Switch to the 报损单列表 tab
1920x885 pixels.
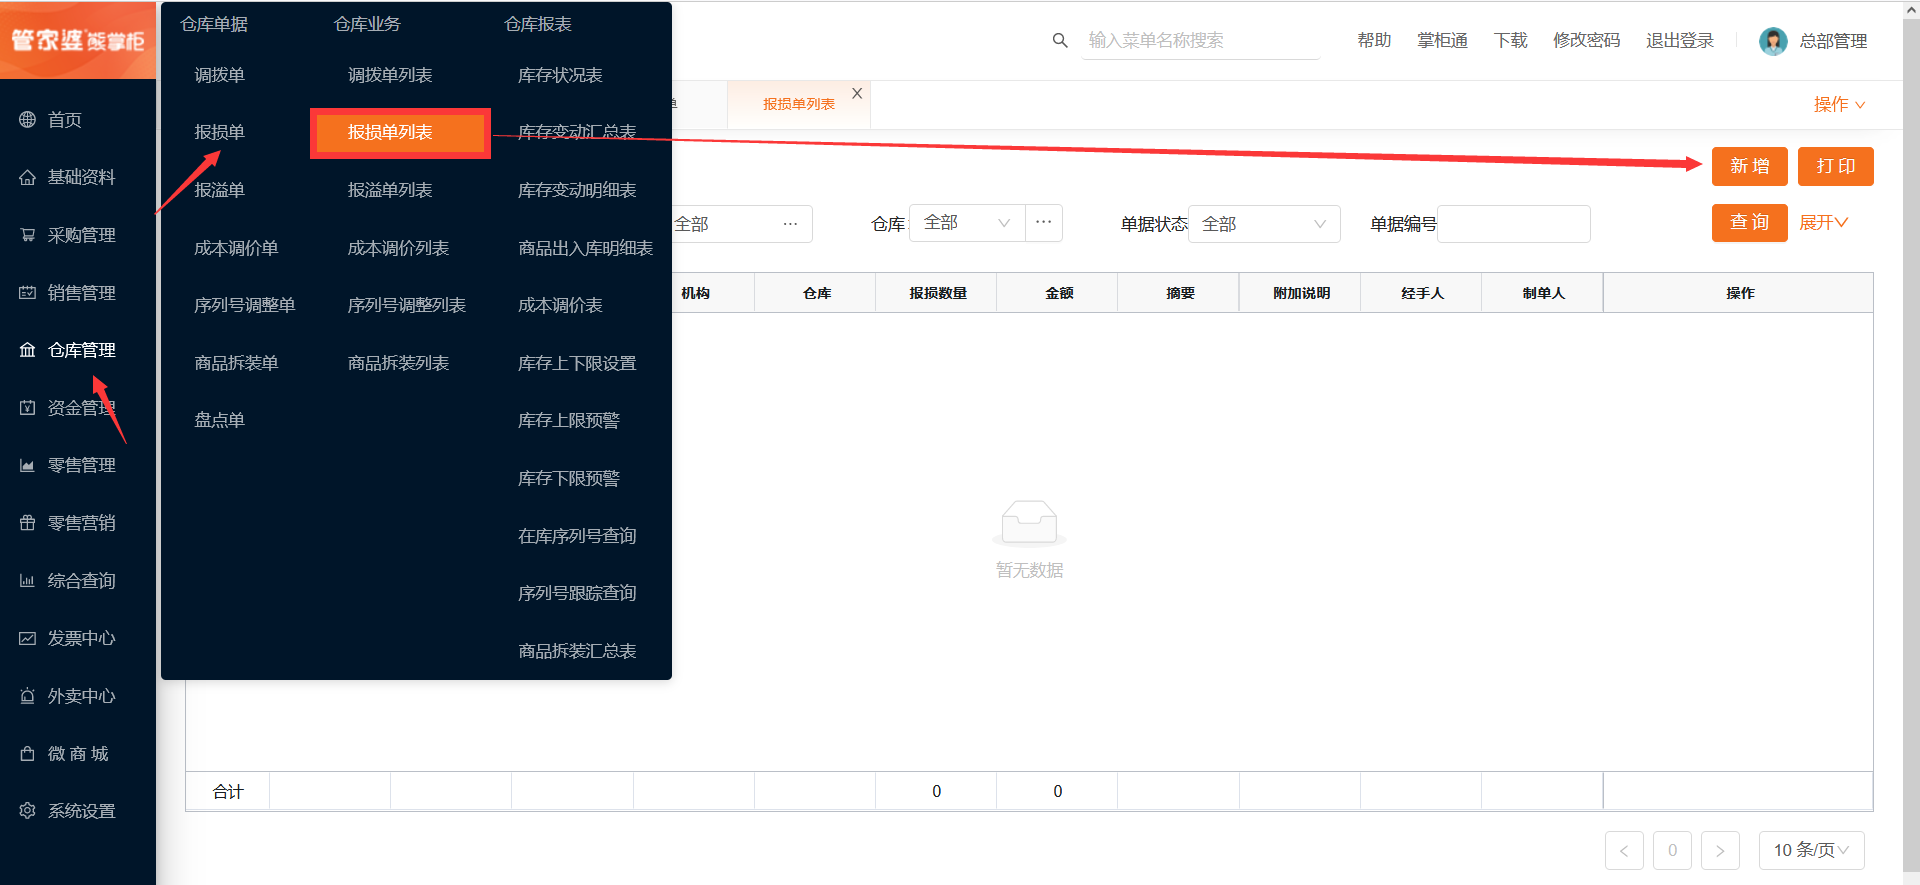[799, 104]
